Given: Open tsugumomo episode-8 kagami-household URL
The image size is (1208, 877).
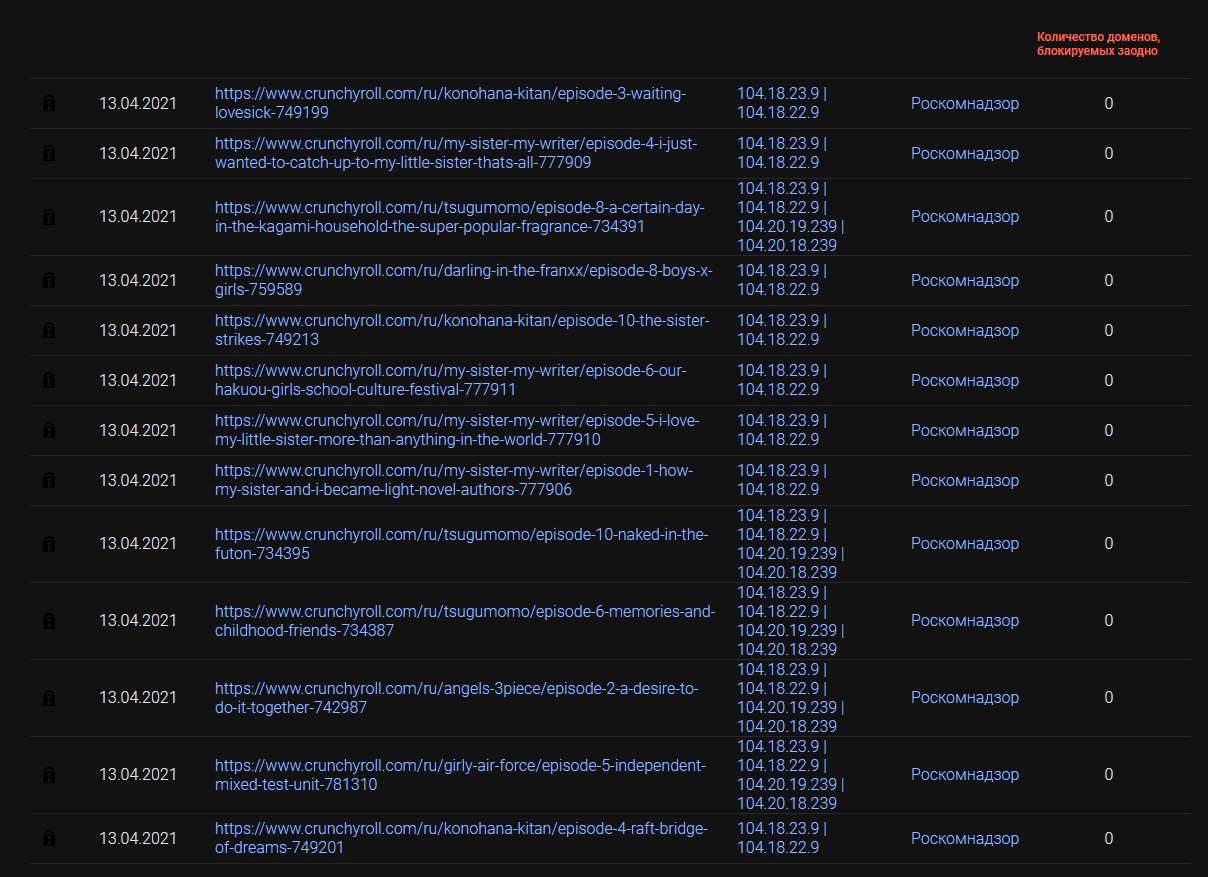Looking at the screenshot, I should [460, 216].
